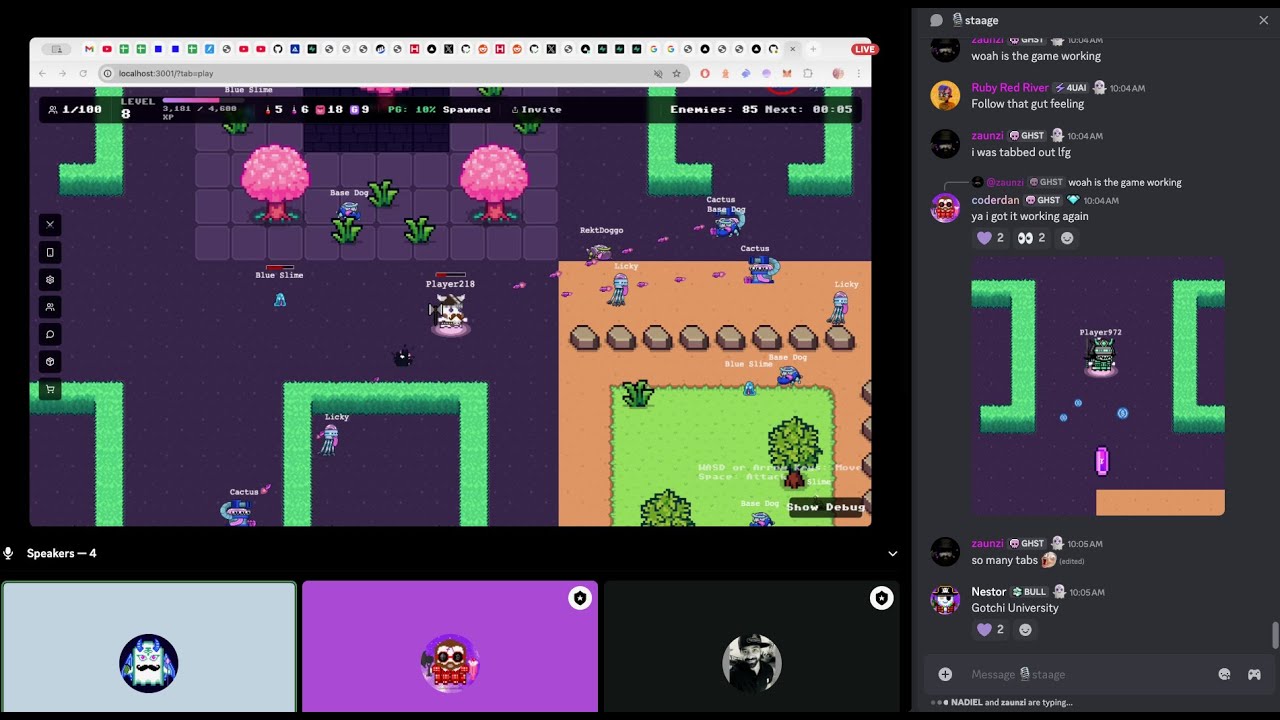
Task: Click the BULL tag next to Nestor
Action: (x=1029, y=592)
